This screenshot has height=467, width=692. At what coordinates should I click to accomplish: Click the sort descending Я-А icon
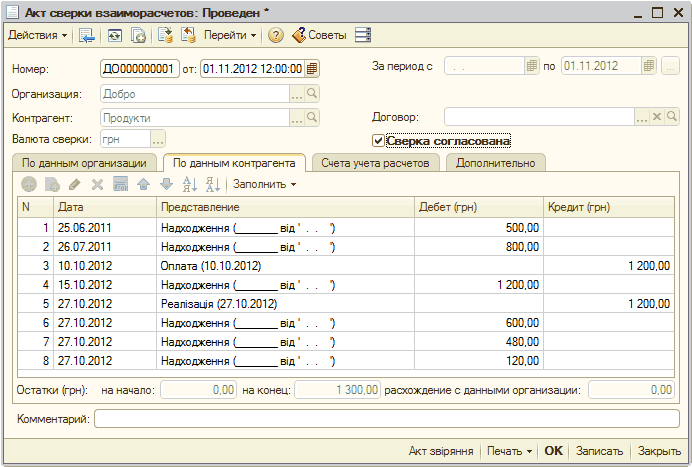(212, 184)
